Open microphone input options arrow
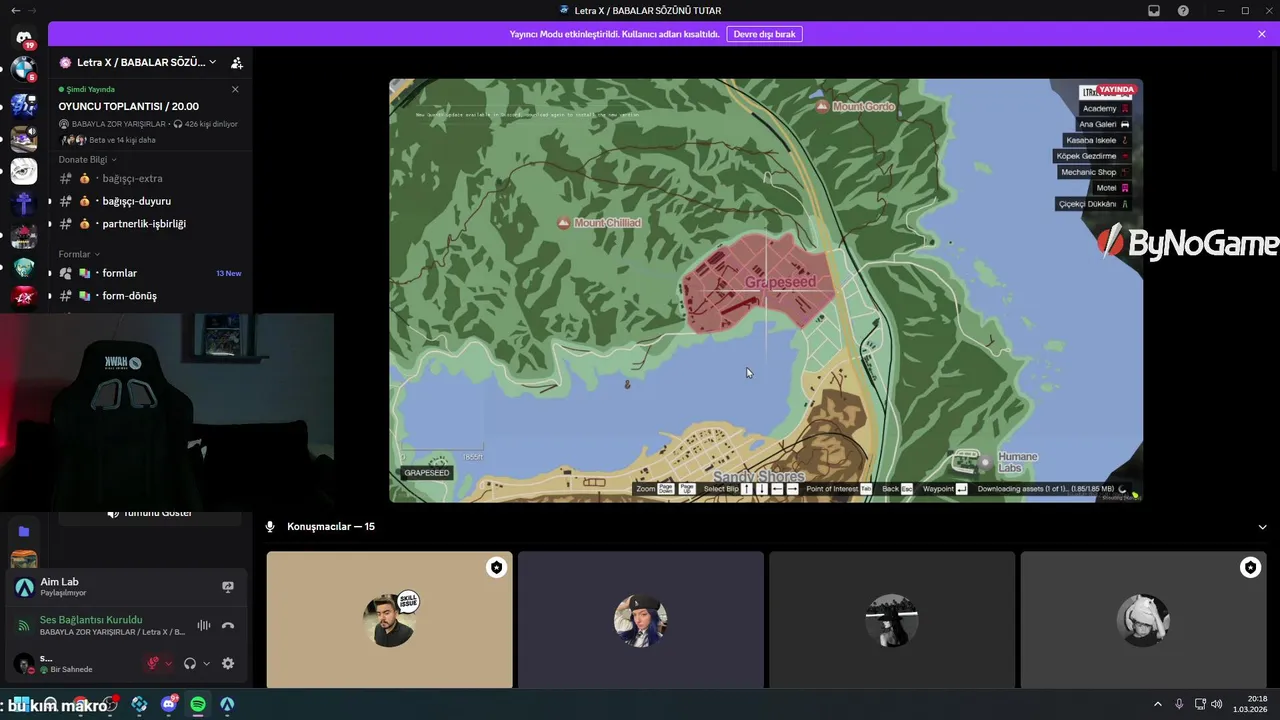This screenshot has width=1280, height=720. click(168, 663)
